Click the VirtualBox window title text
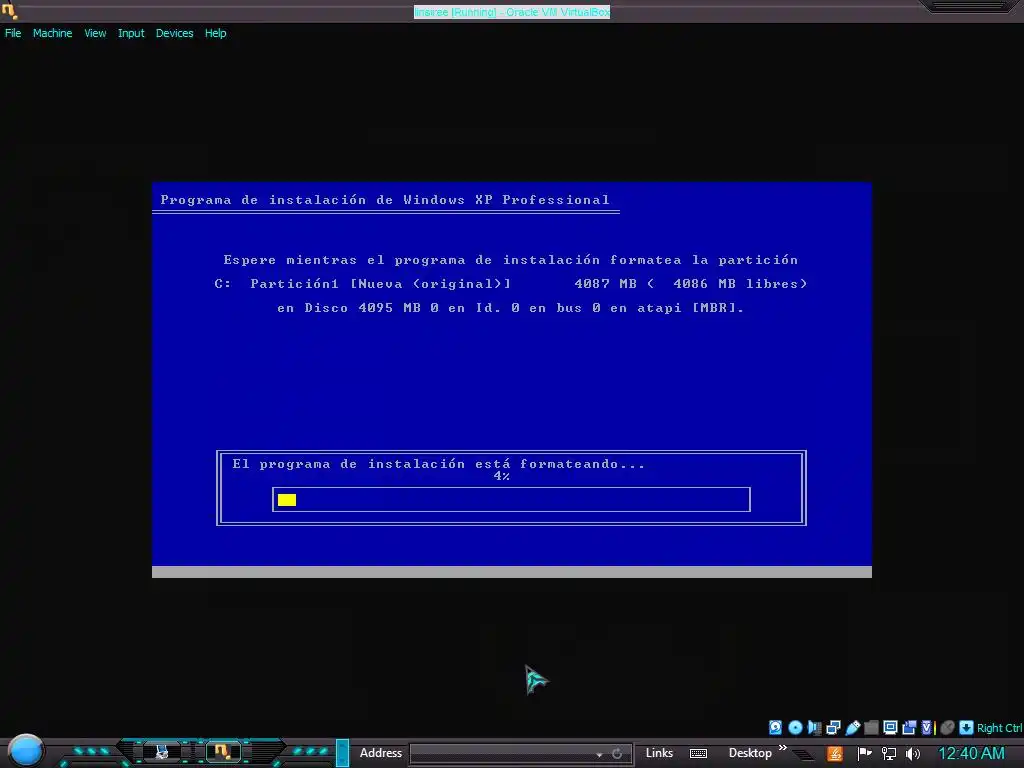 [512, 12]
